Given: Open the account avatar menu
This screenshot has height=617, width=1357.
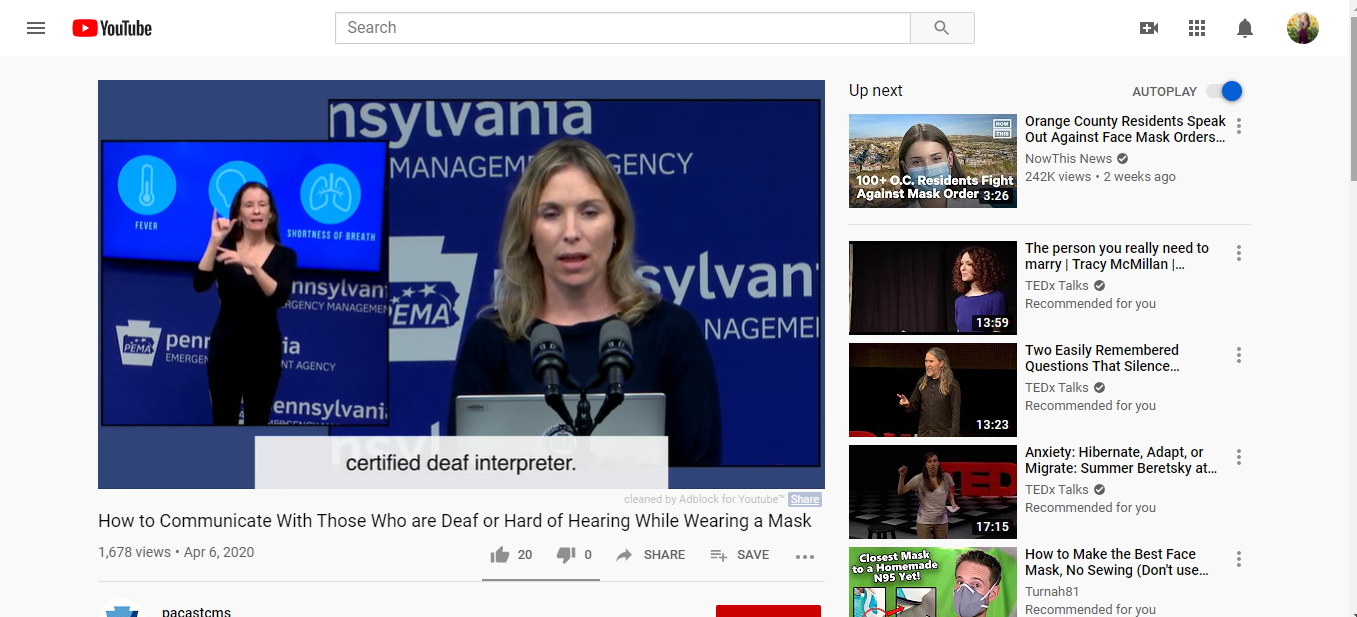Looking at the screenshot, I should pyautogui.click(x=1302, y=28).
